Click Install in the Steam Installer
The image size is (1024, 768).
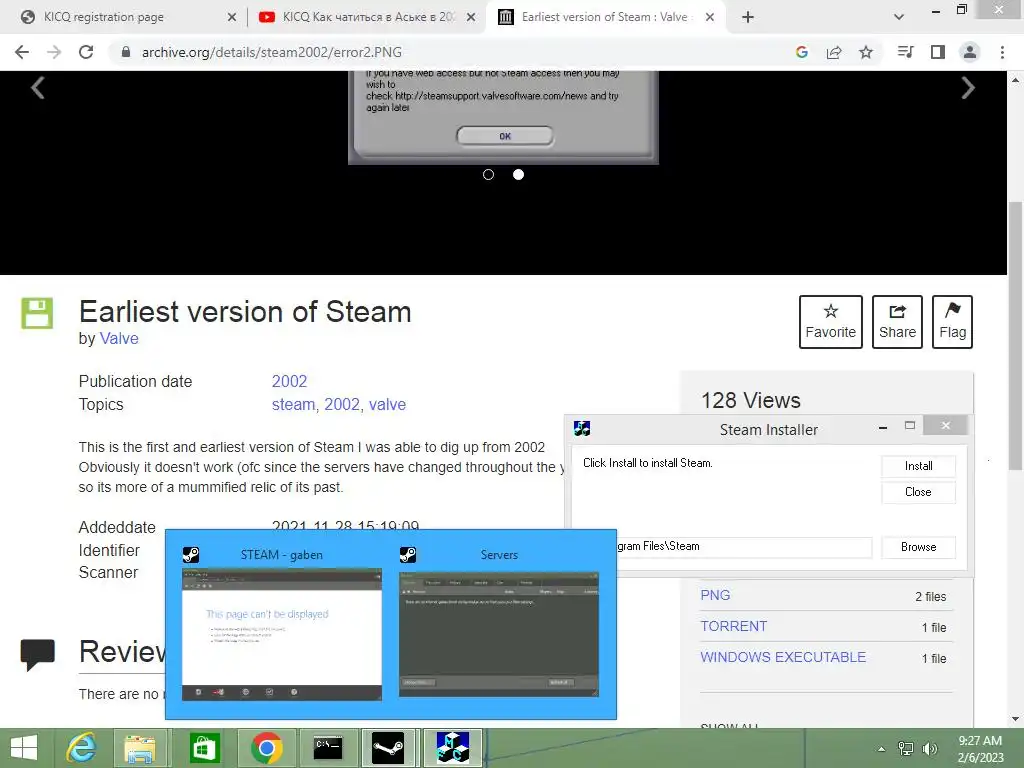[918, 466]
